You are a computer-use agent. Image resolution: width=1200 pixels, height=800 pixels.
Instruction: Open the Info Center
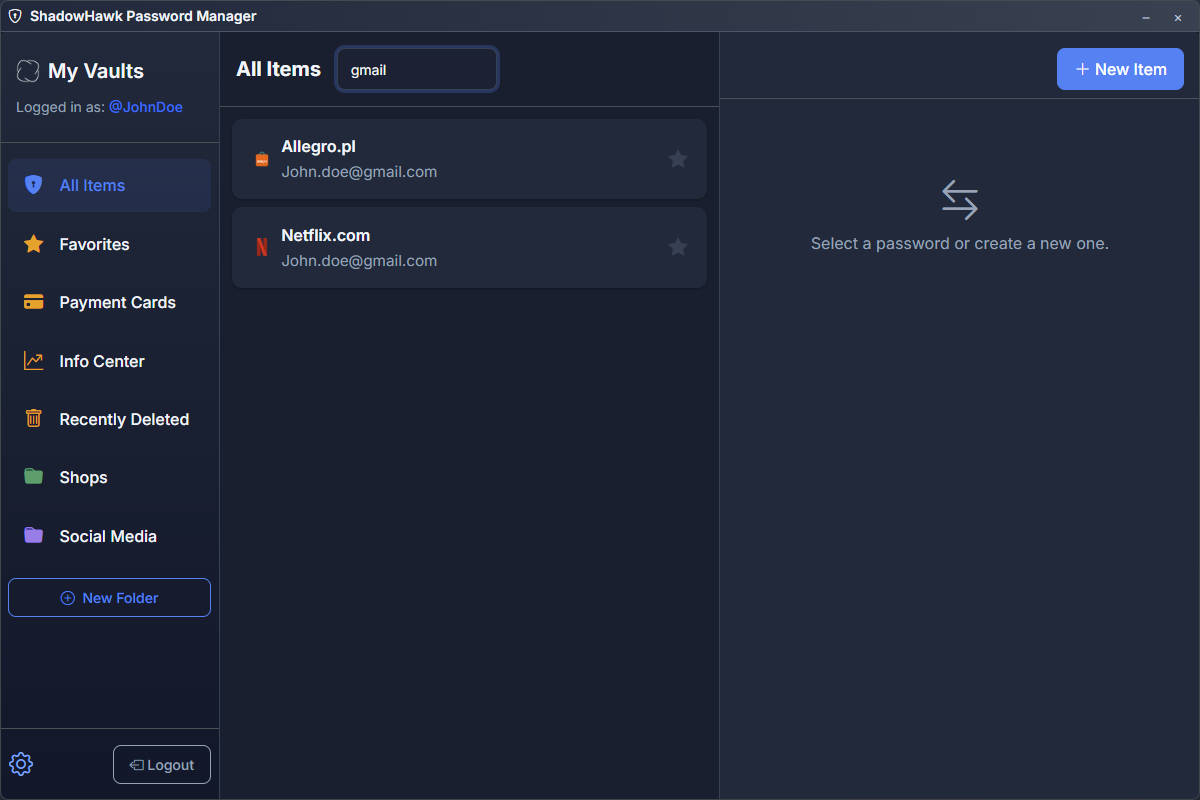(x=109, y=361)
